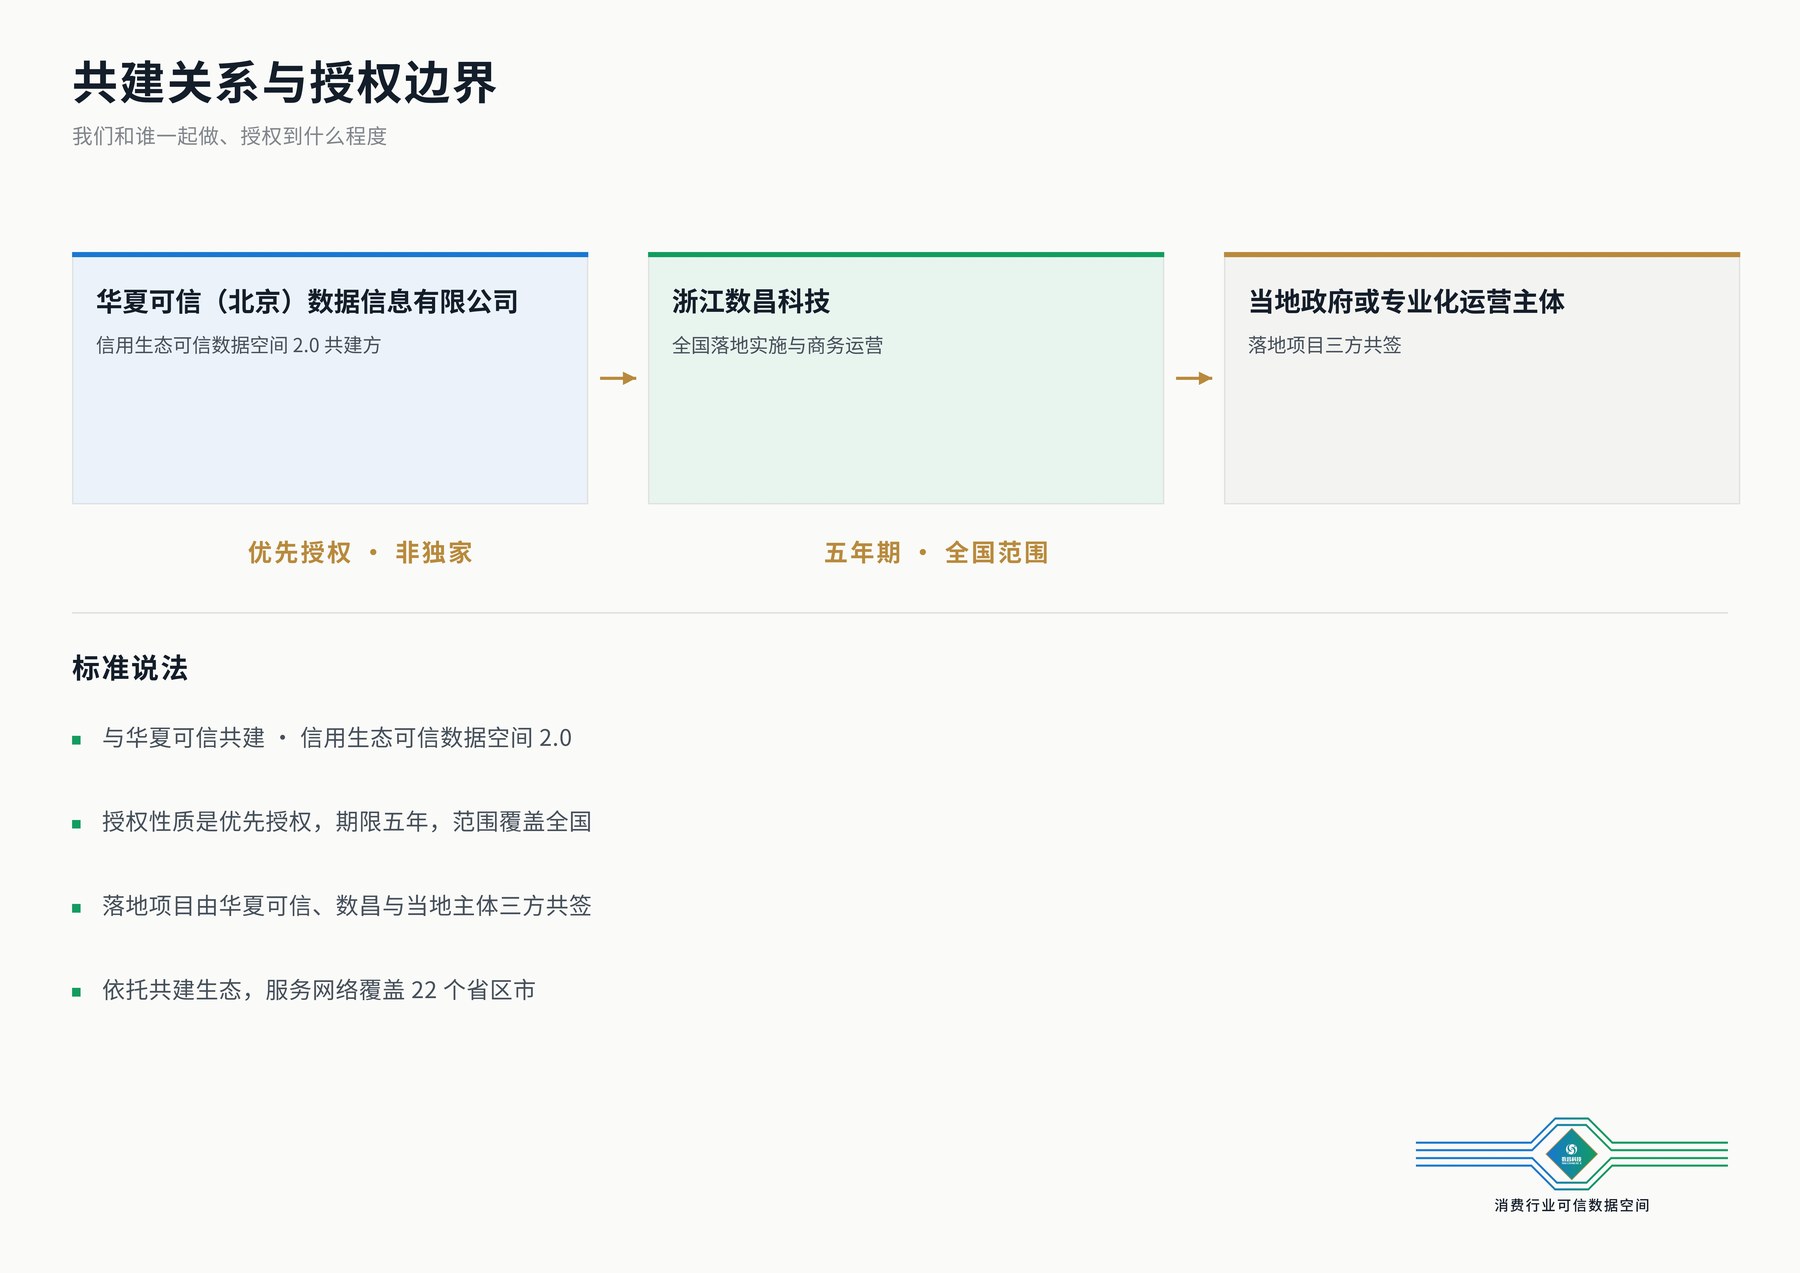Click the gold label 优先授权 · 非独家
This screenshot has width=1800, height=1273.
[x=360, y=553]
